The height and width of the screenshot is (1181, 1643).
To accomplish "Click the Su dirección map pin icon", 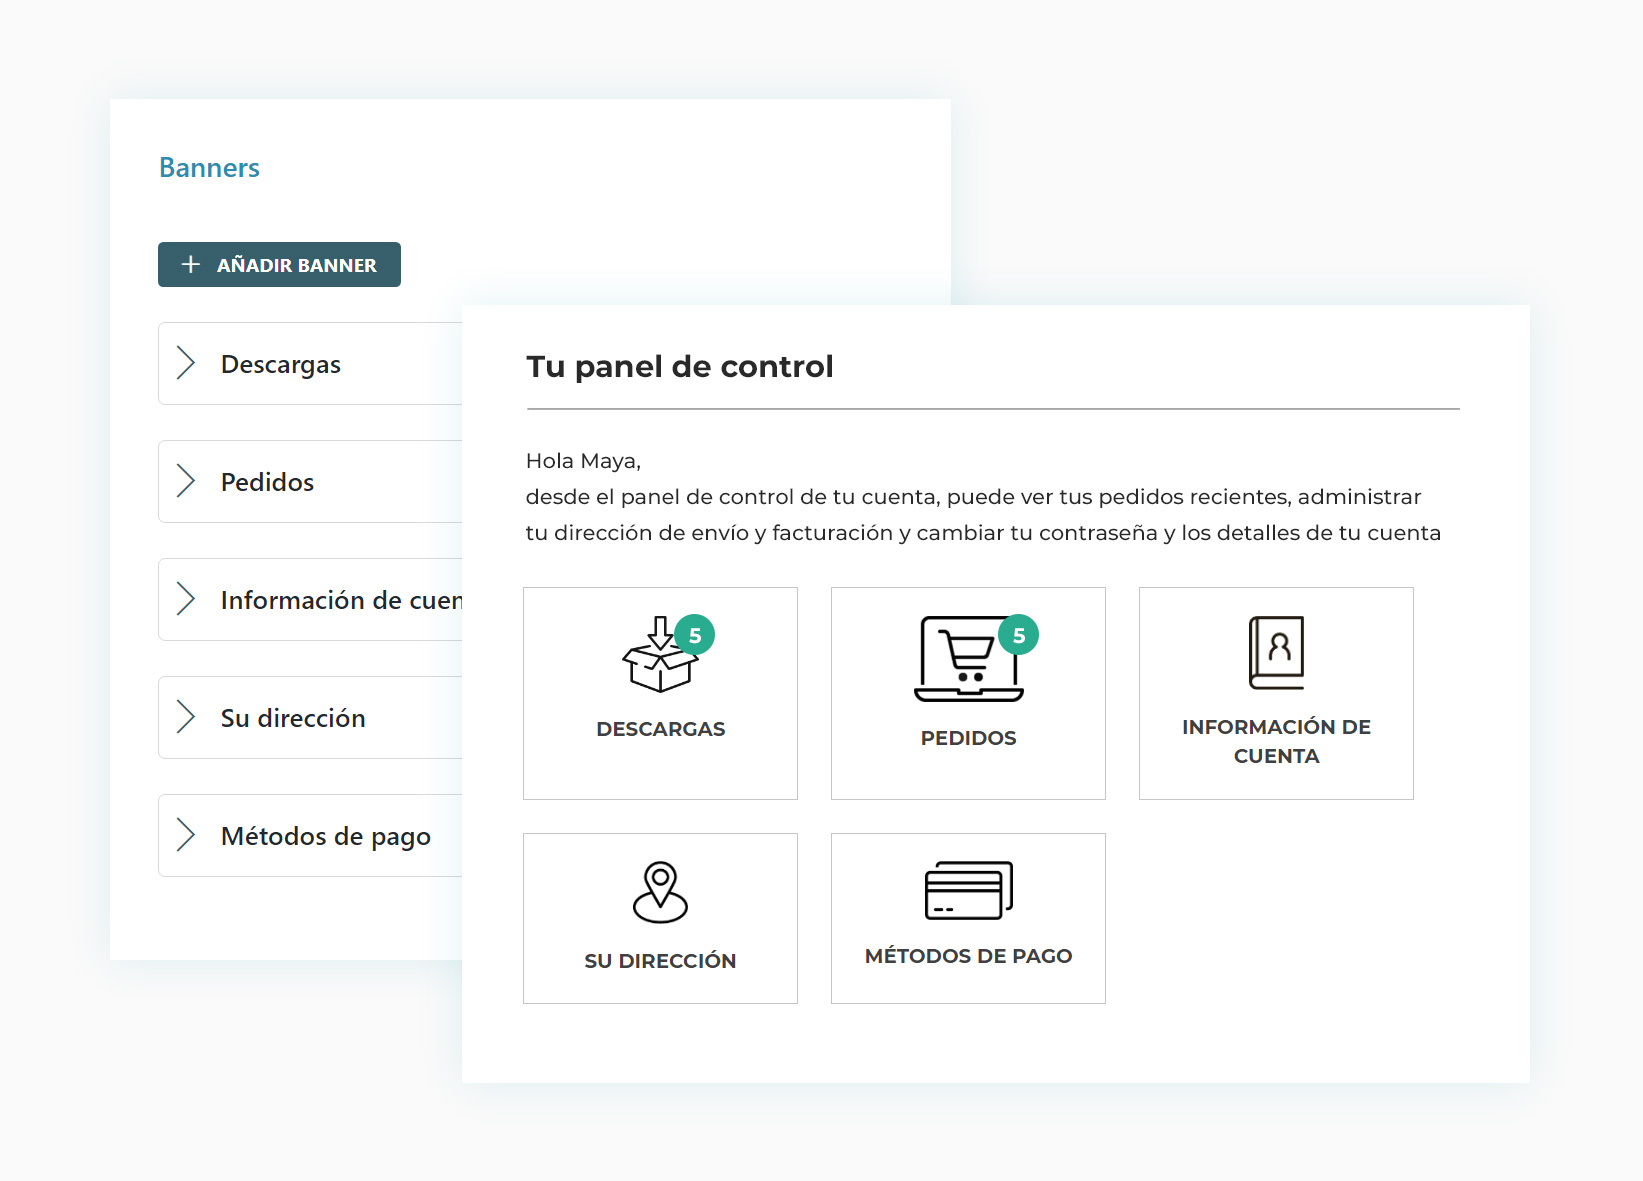I will [x=660, y=892].
